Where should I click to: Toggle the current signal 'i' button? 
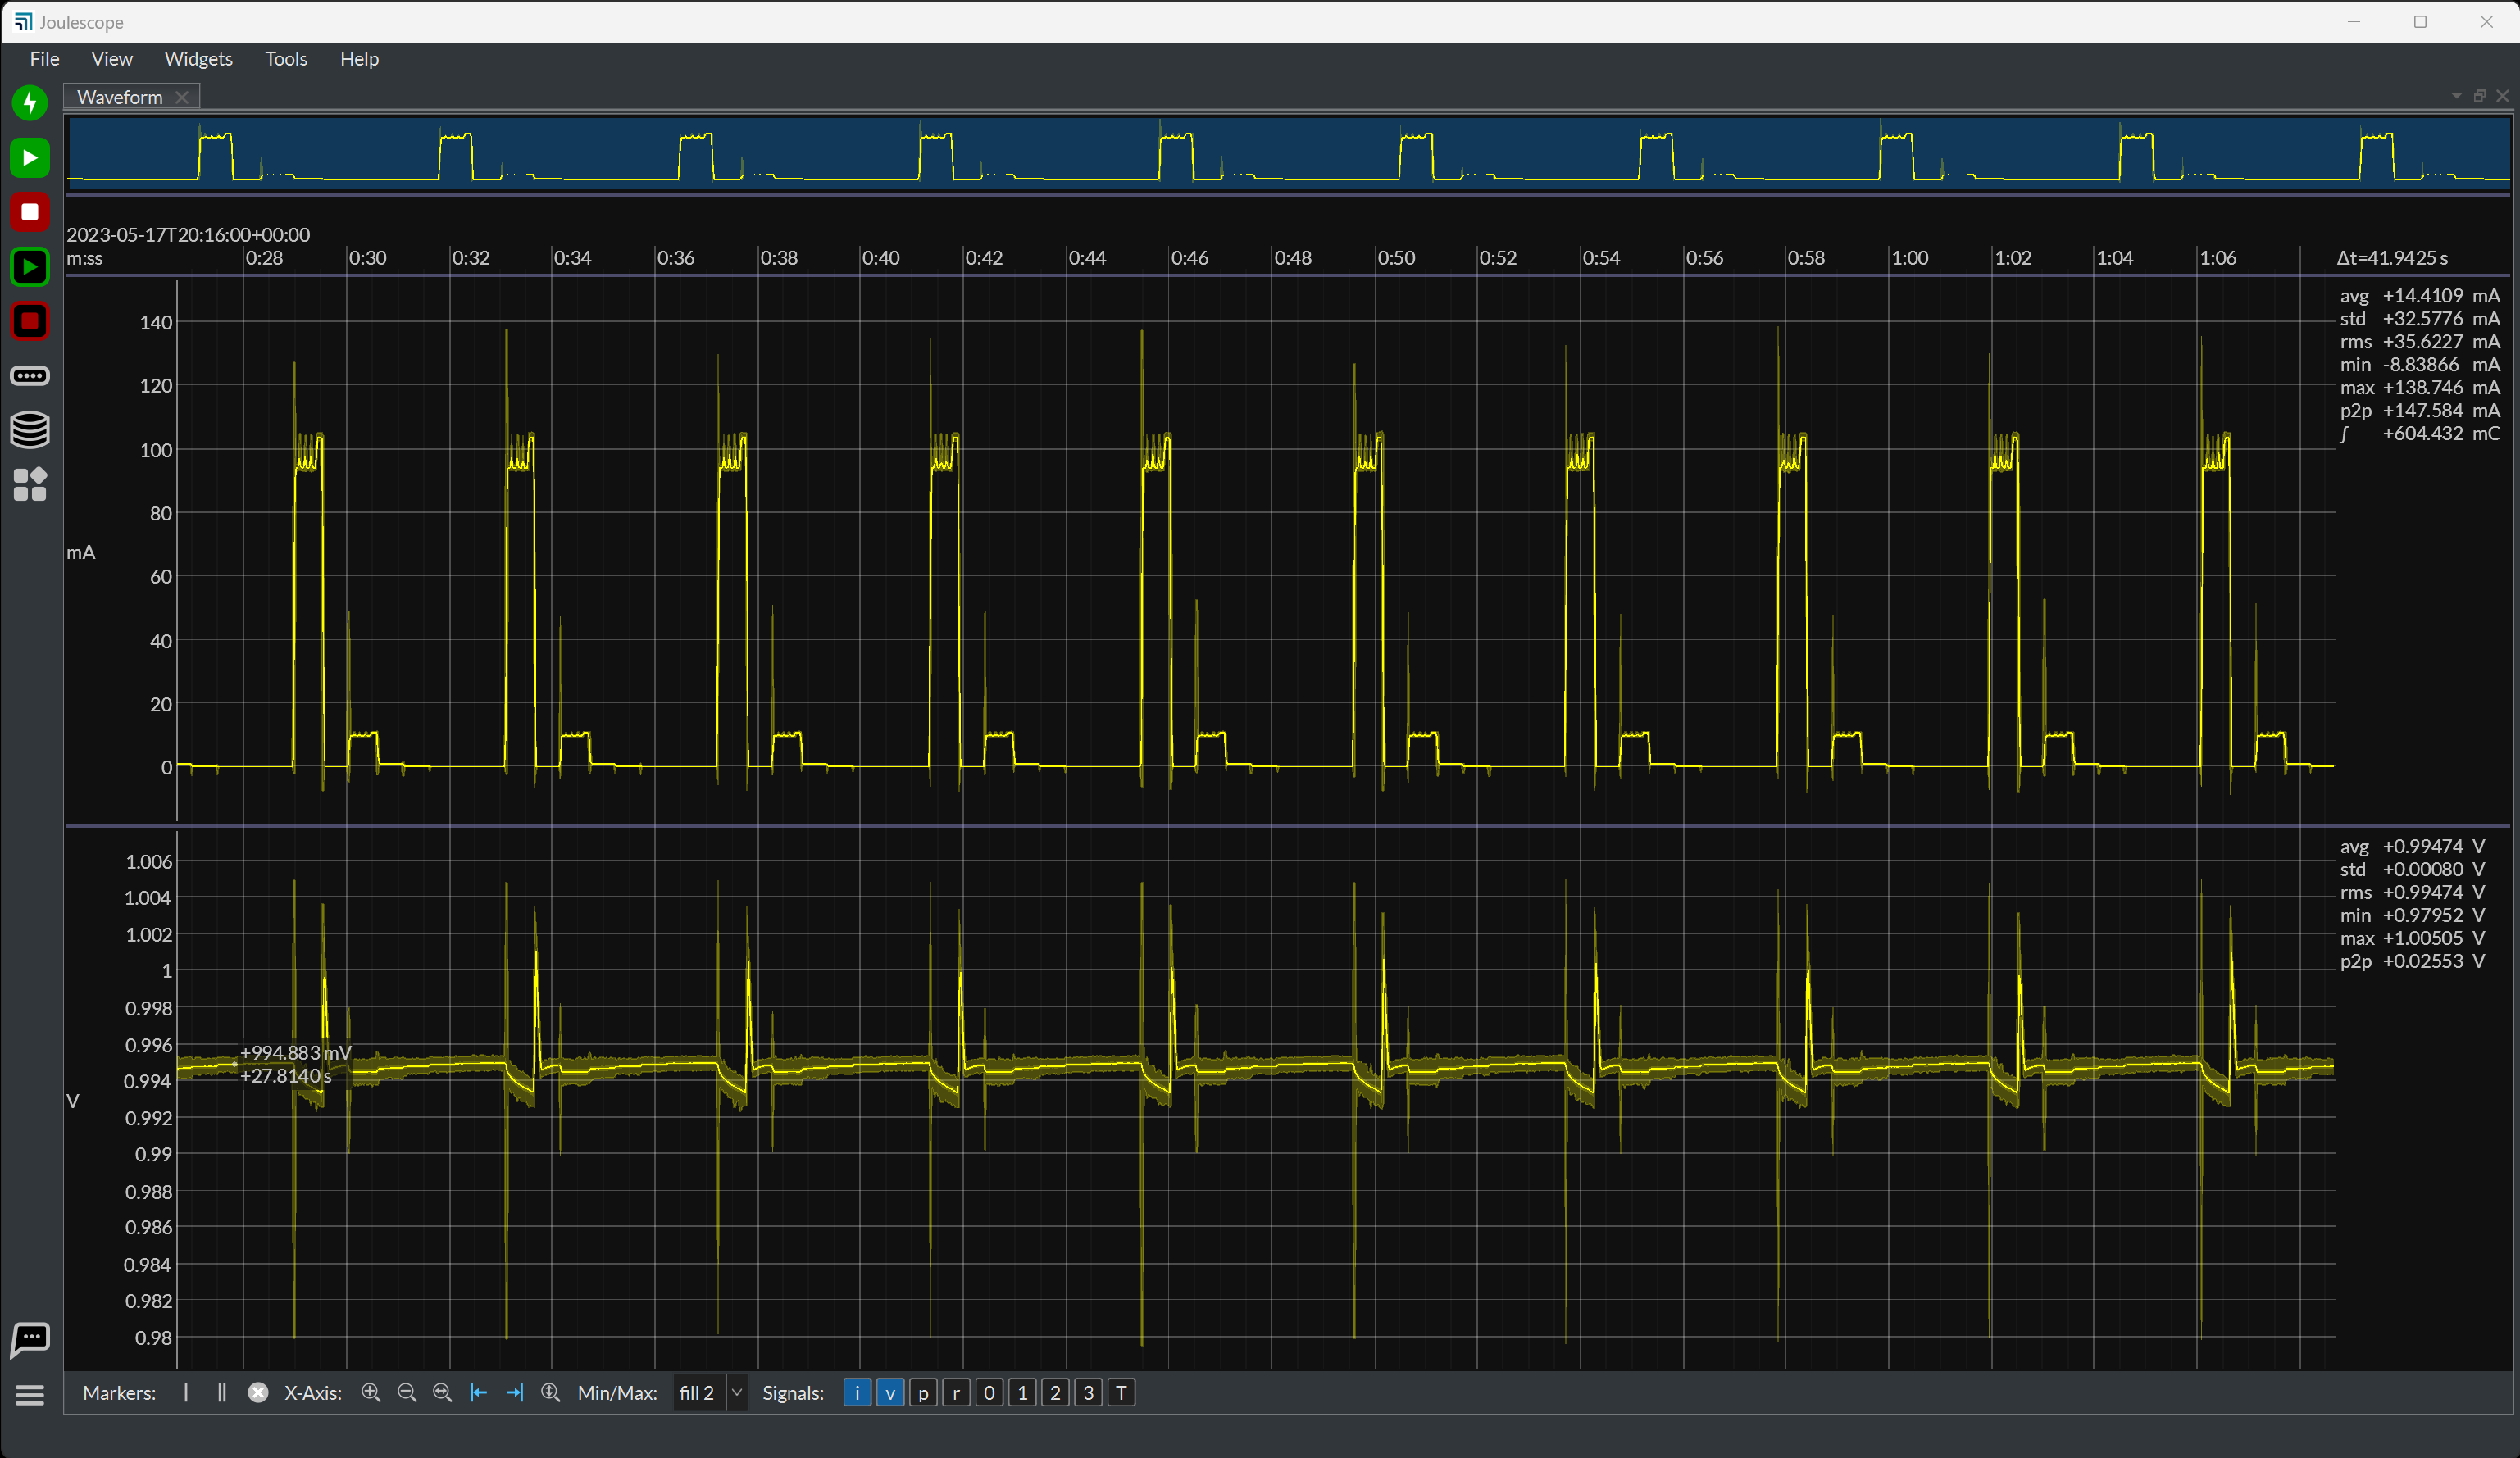click(x=857, y=1393)
